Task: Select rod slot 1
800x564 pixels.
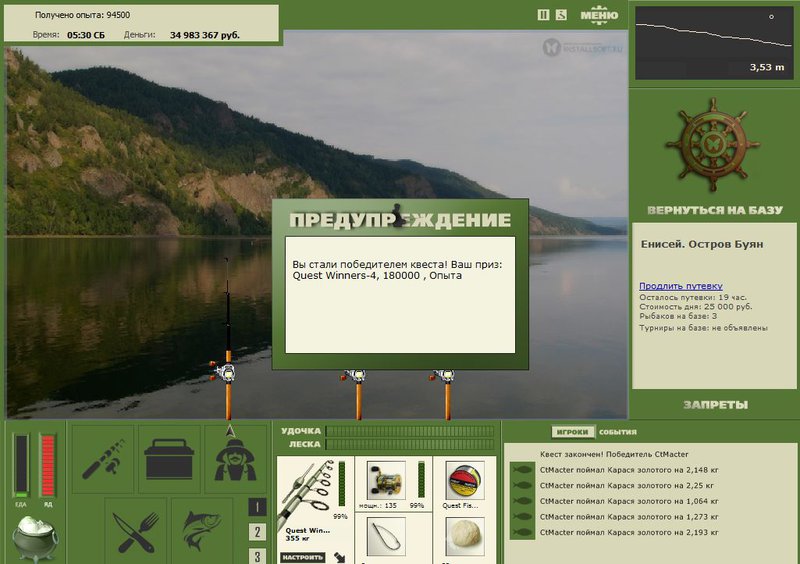Action: click(x=257, y=507)
